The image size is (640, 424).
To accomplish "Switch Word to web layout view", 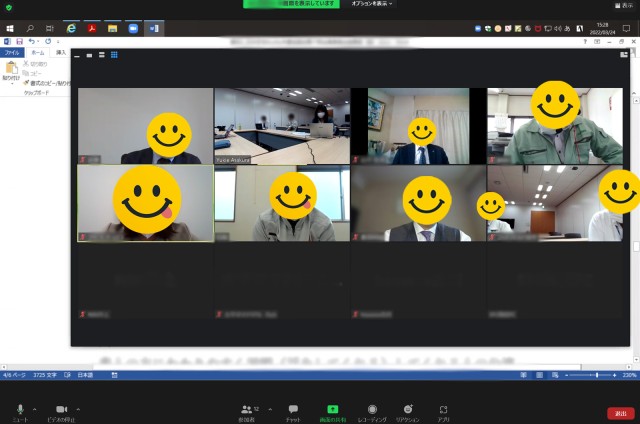I will pos(555,375).
